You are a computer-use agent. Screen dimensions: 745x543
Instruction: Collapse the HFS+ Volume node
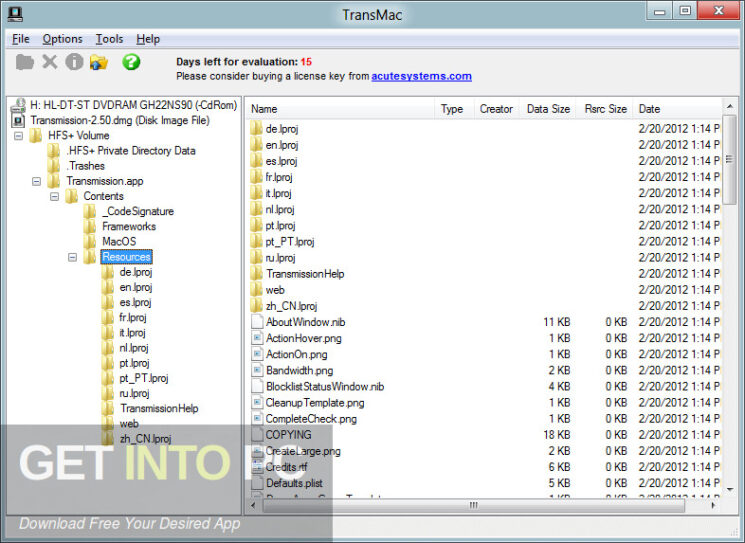pos(19,136)
